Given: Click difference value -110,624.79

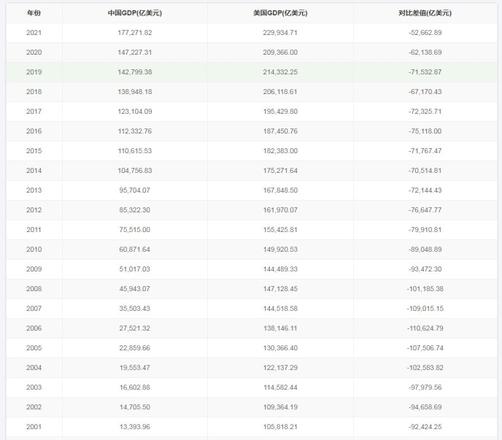Looking at the screenshot, I should point(425,328).
